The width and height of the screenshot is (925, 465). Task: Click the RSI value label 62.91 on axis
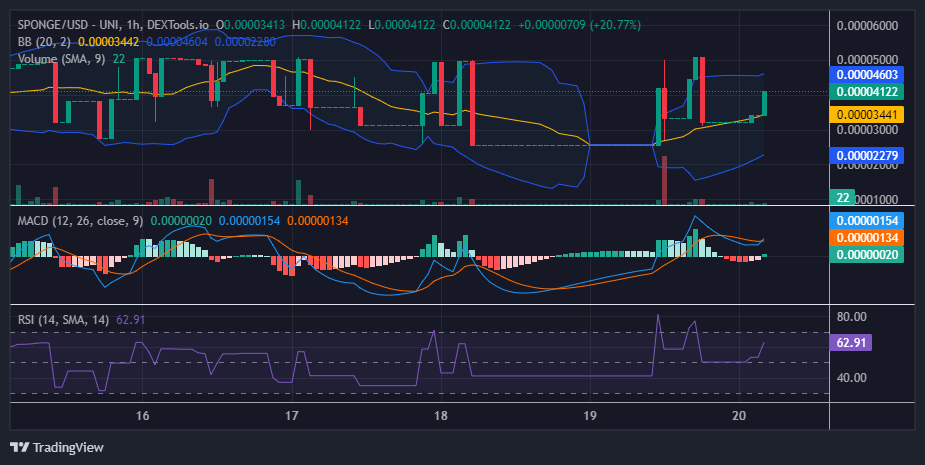[x=851, y=342]
